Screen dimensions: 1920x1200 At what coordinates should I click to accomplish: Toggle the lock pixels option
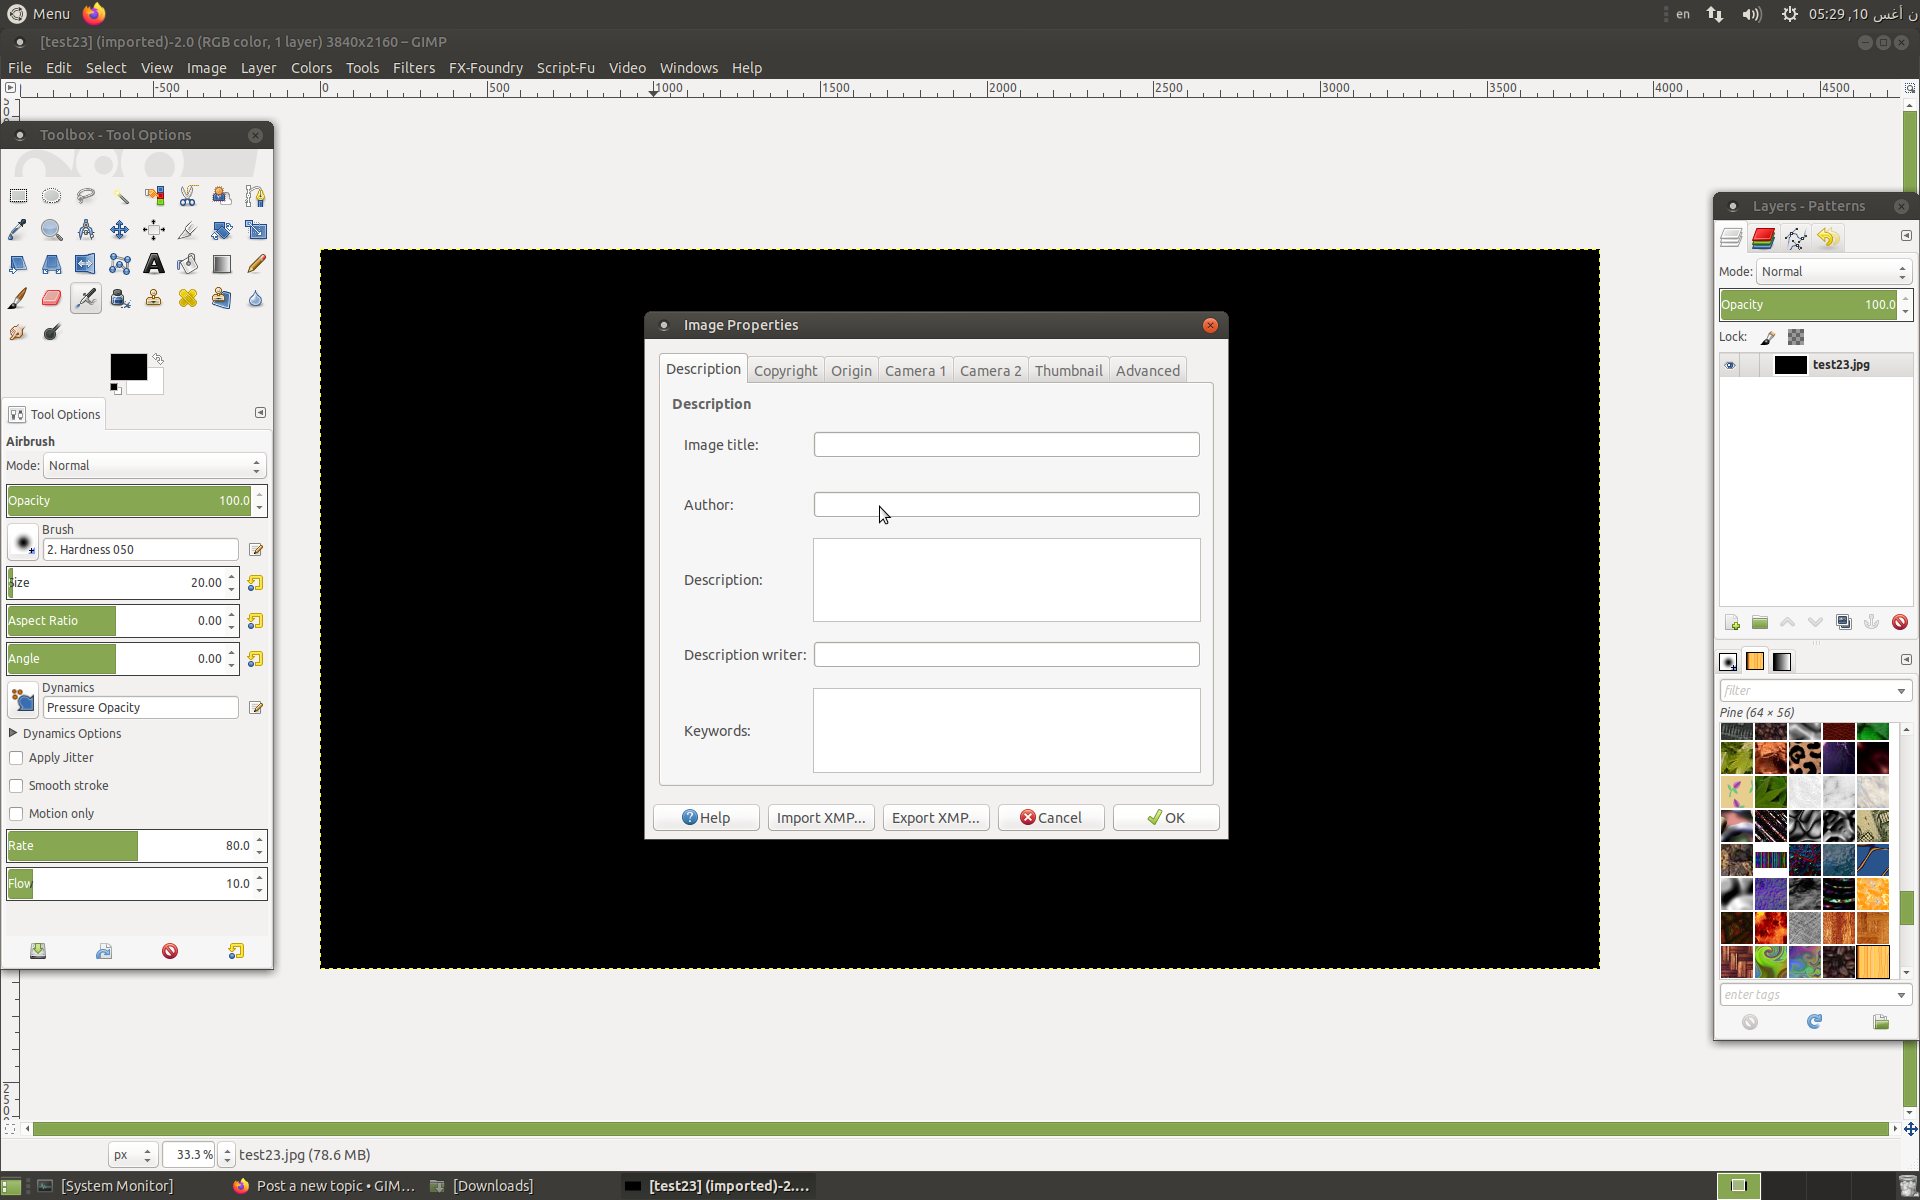[x=1768, y=337]
